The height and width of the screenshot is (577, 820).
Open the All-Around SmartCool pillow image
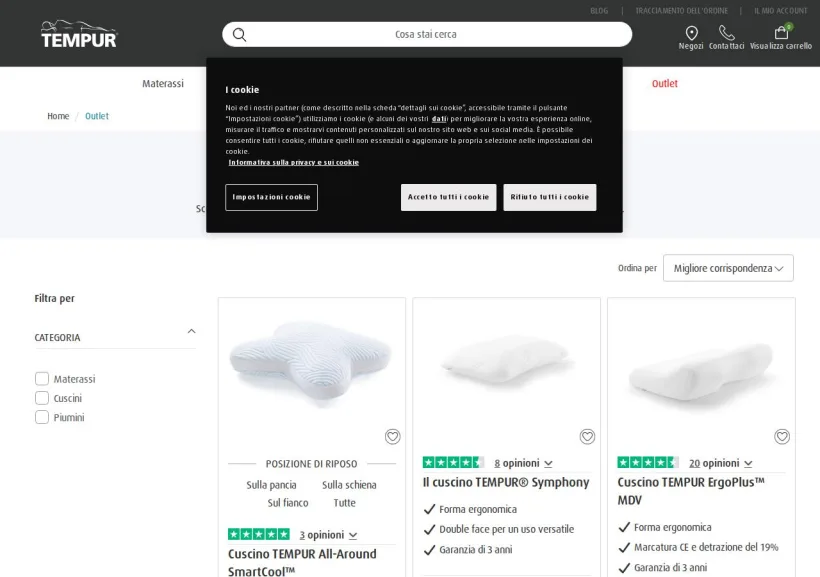click(x=312, y=365)
